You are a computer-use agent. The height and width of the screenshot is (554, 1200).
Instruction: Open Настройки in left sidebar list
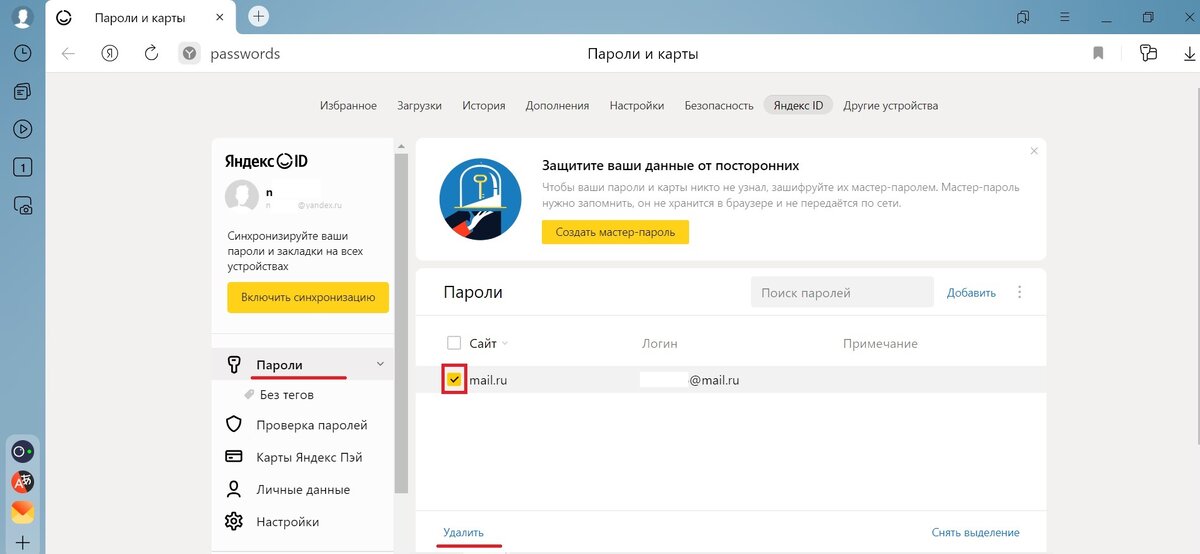288,521
